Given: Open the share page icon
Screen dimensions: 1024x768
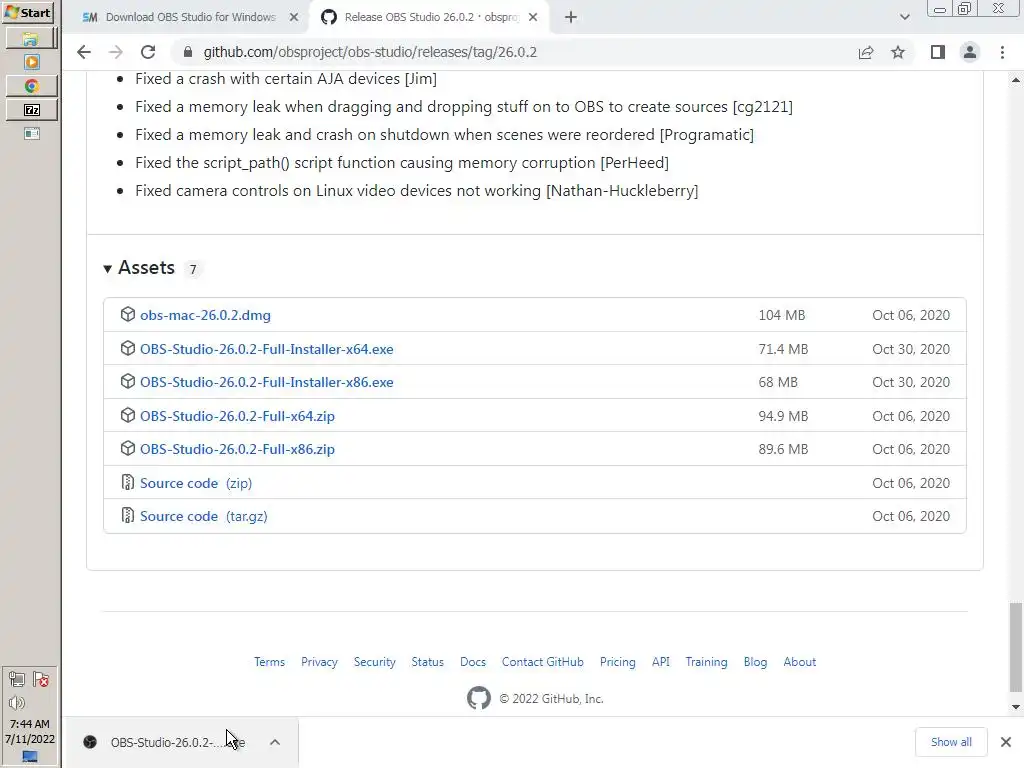Looking at the screenshot, I should [x=866, y=52].
